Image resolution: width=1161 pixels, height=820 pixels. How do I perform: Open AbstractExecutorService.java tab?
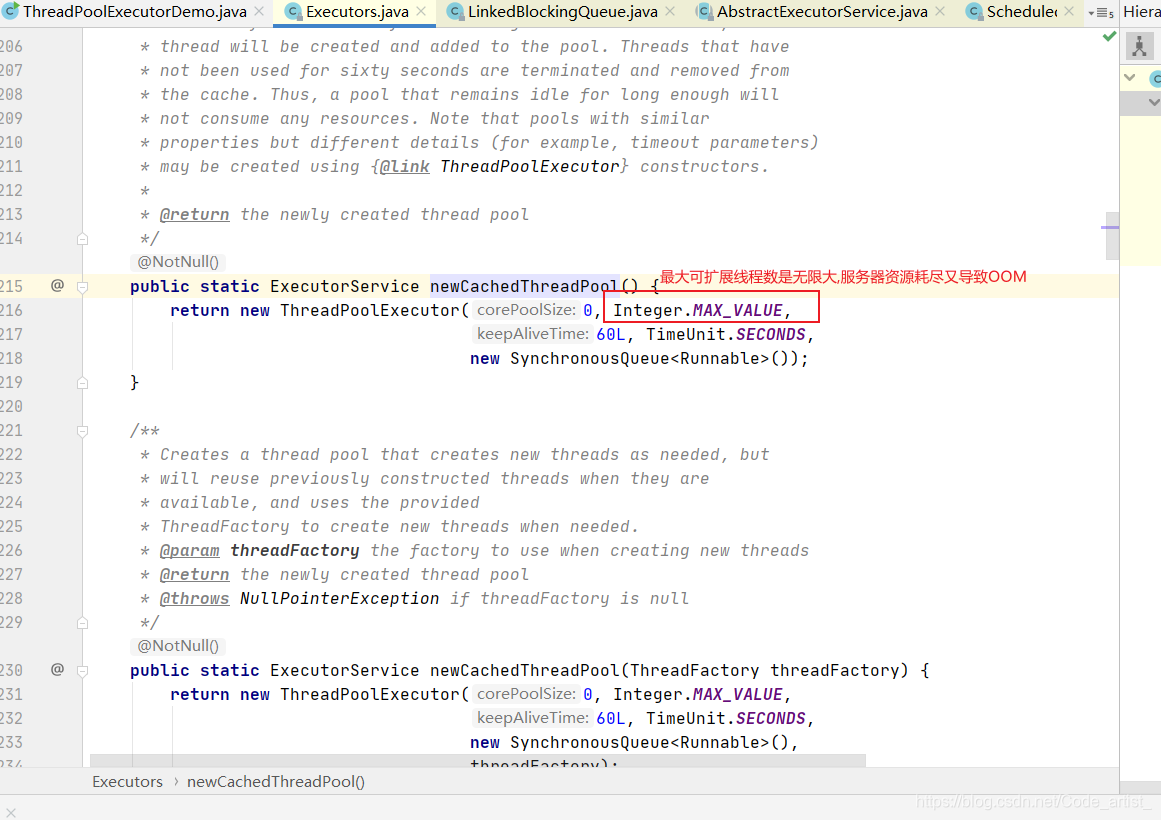822,12
